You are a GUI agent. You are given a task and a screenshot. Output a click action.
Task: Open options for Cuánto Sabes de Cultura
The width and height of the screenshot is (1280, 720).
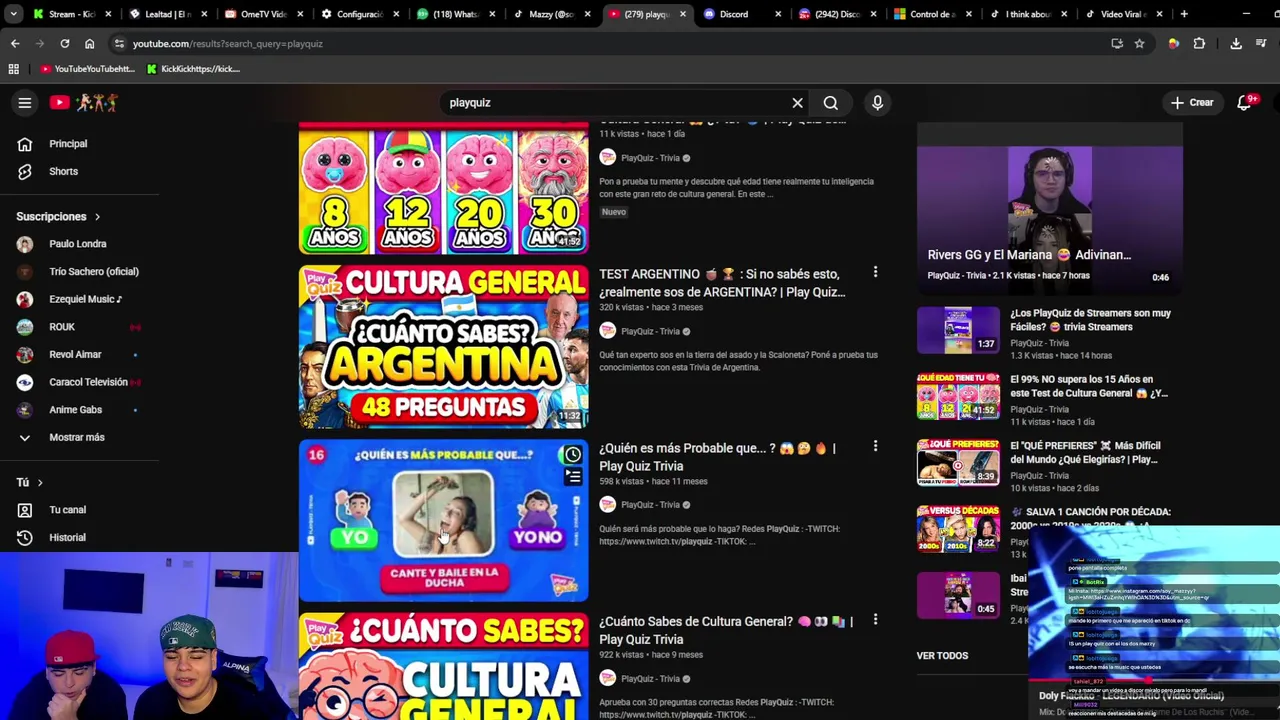pyautogui.click(x=875, y=620)
